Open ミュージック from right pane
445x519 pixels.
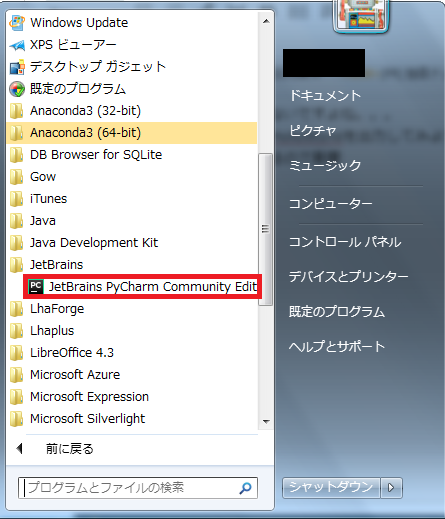point(325,165)
